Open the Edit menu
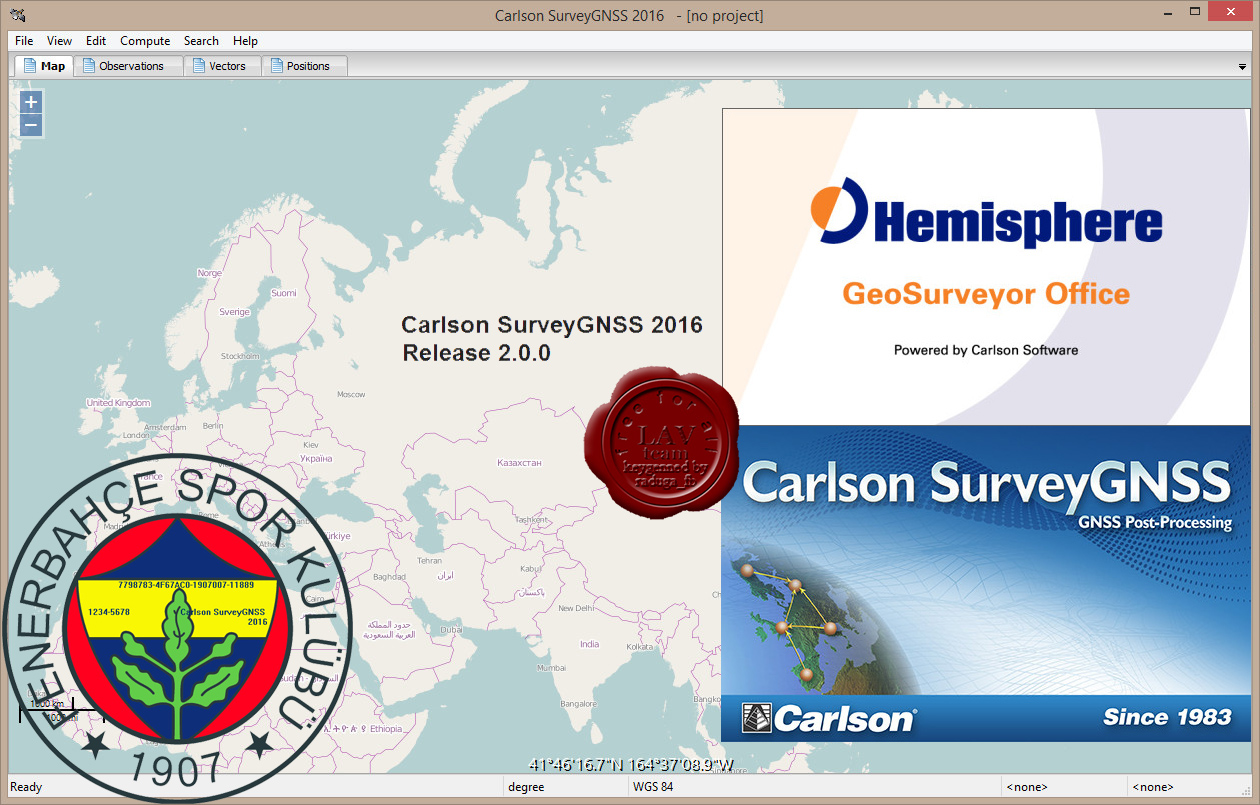Viewport: 1260px width, 805px height. pyautogui.click(x=96, y=41)
